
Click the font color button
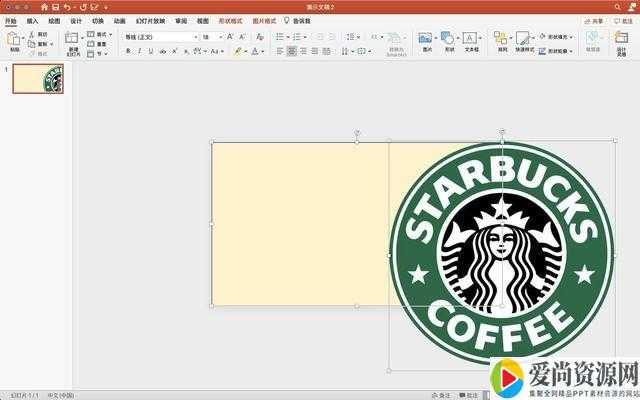256,50
